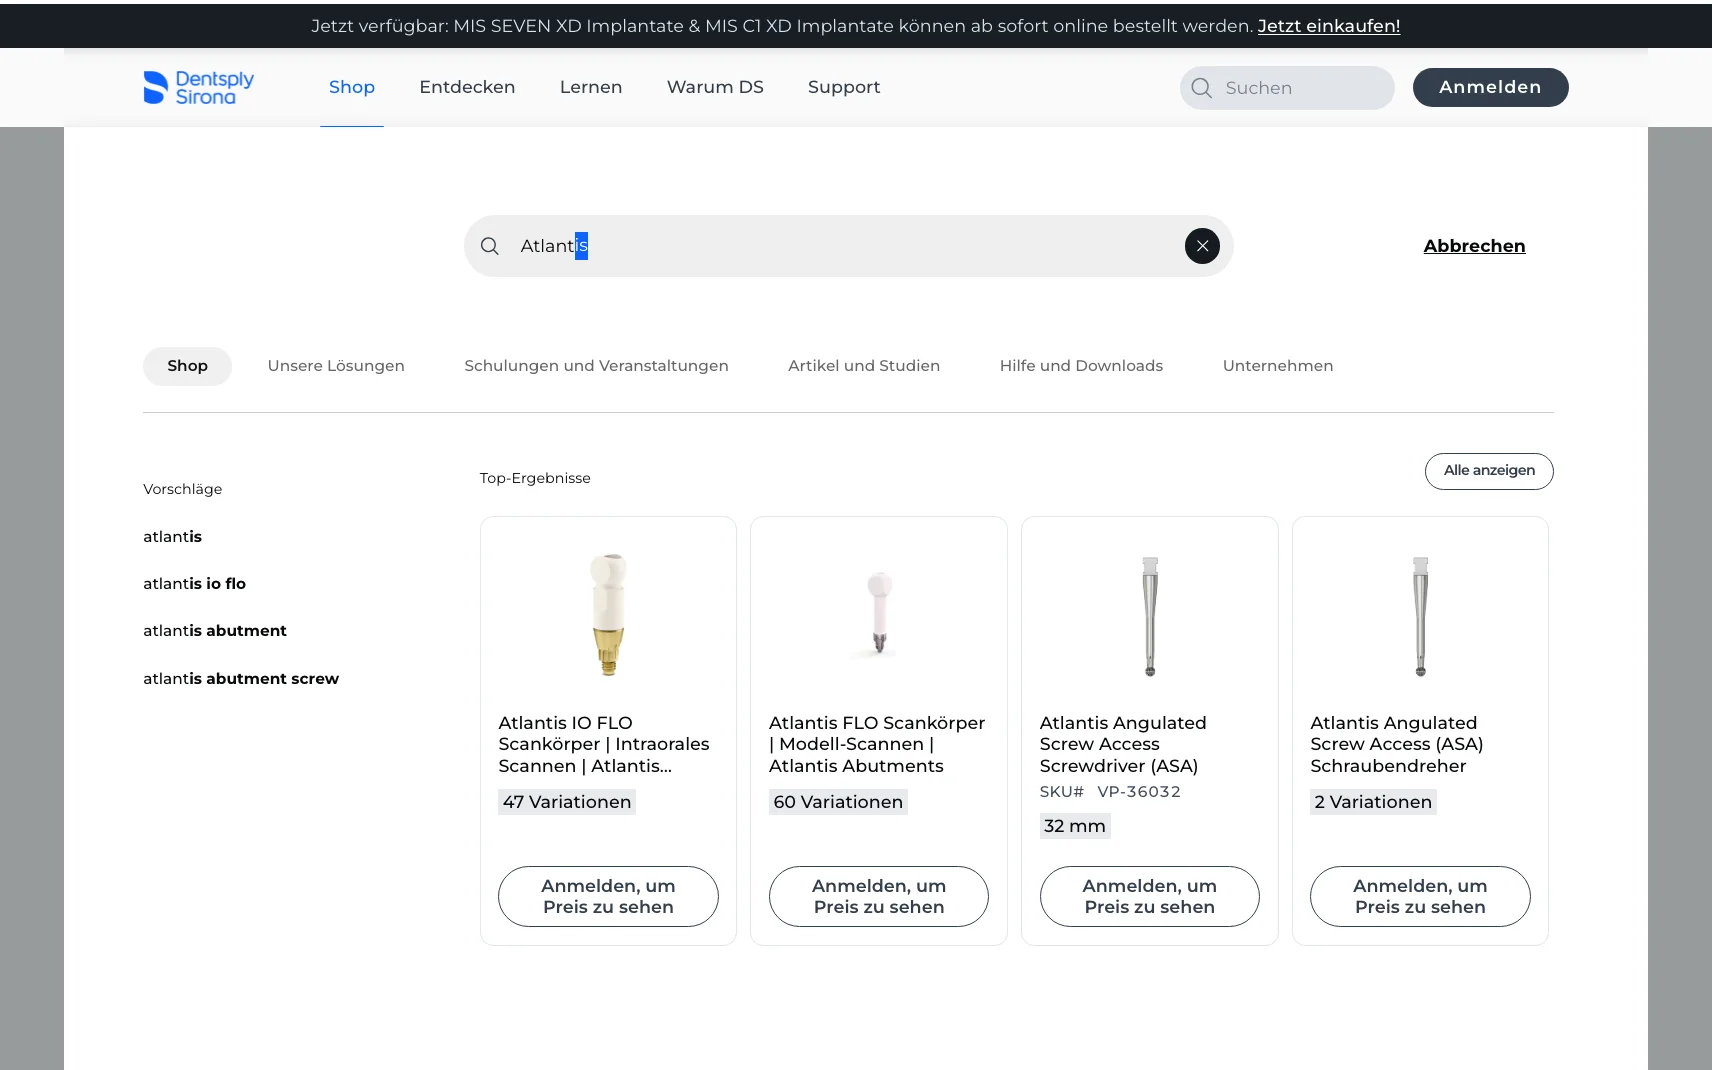Click the SKU# VP-36032 text

tap(1110, 792)
